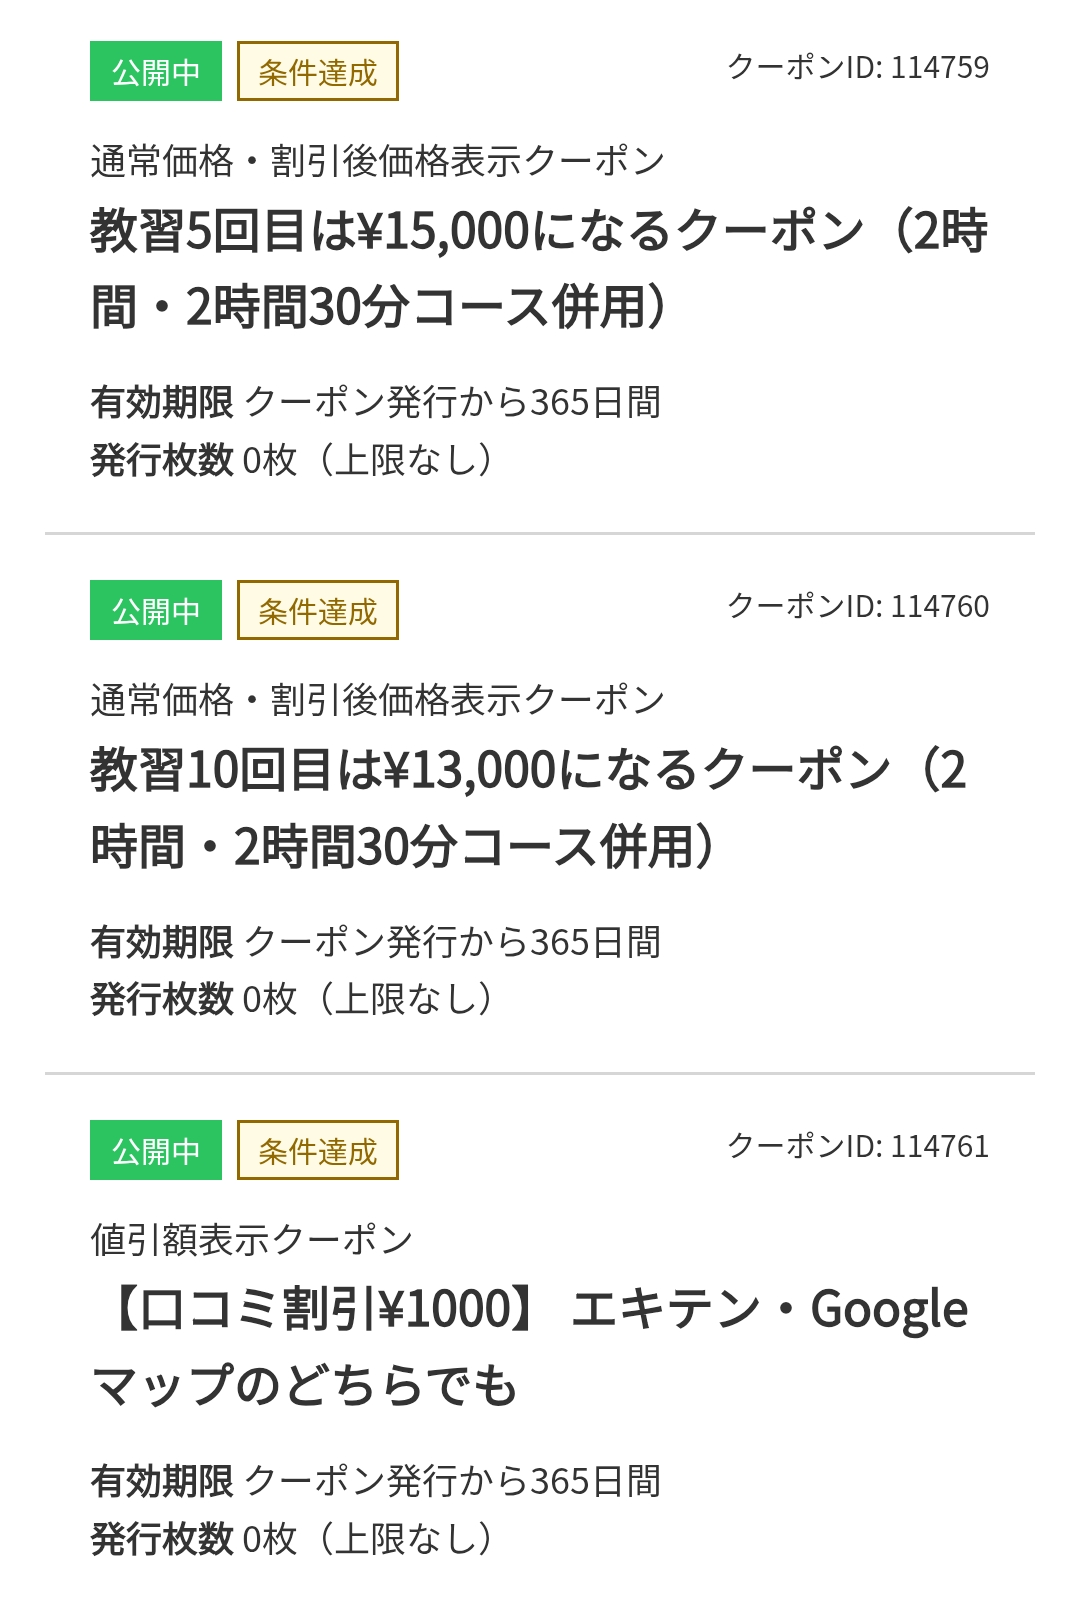Click the coupon type label above the 教習10回目 title
Viewport: 1072px width, 1605px height.
pos(377,700)
